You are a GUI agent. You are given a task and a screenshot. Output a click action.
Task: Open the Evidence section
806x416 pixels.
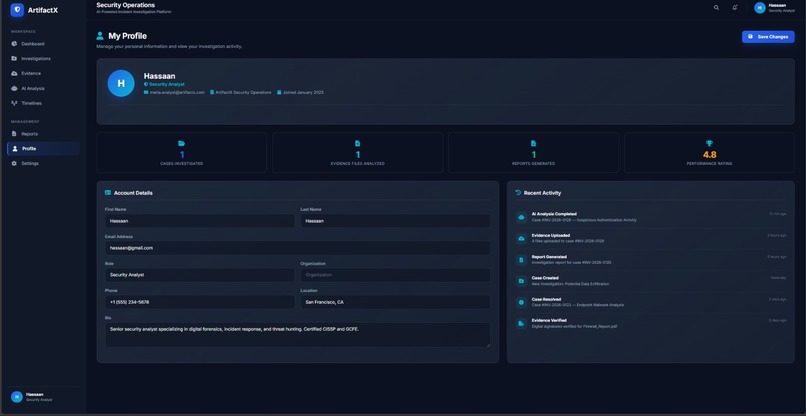[43, 74]
